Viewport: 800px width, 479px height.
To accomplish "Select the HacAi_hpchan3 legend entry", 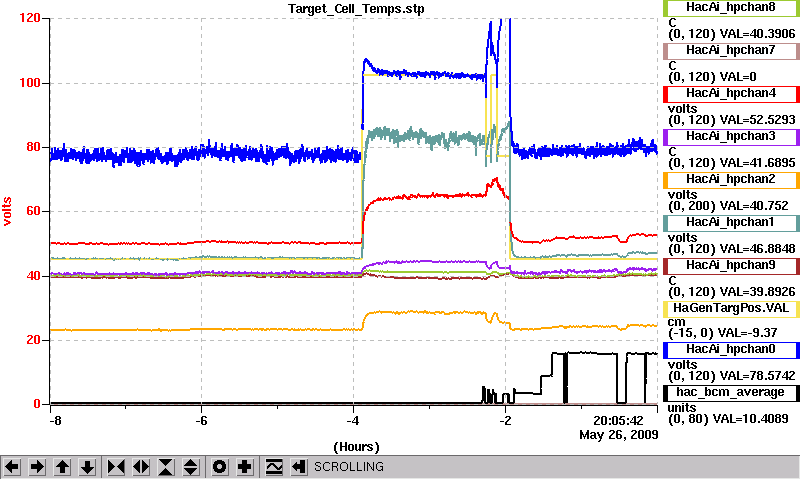I will click(x=731, y=137).
